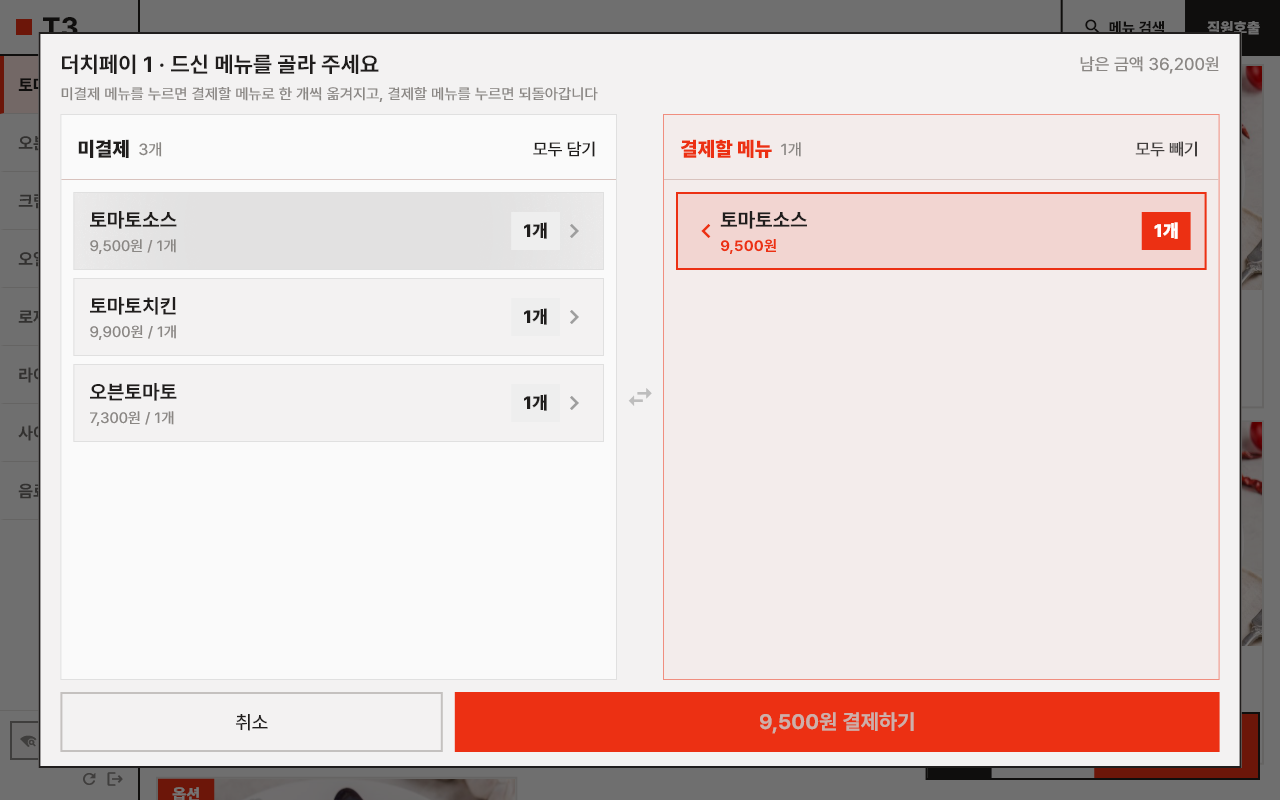Click the 모두 빼기 link
Image resolution: width=1280 pixels, height=800 pixels.
(1167, 149)
